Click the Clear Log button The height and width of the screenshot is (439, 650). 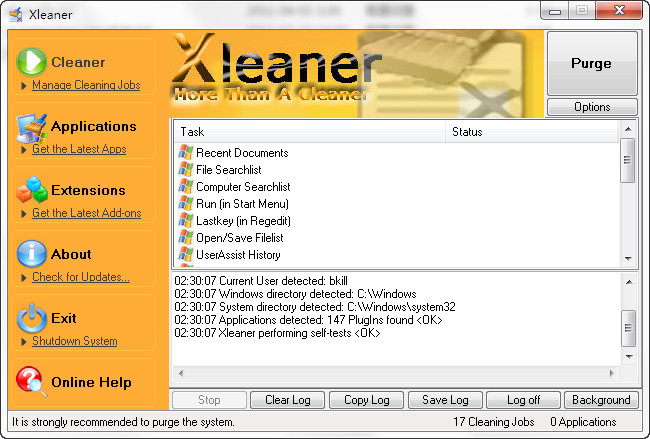tap(287, 400)
